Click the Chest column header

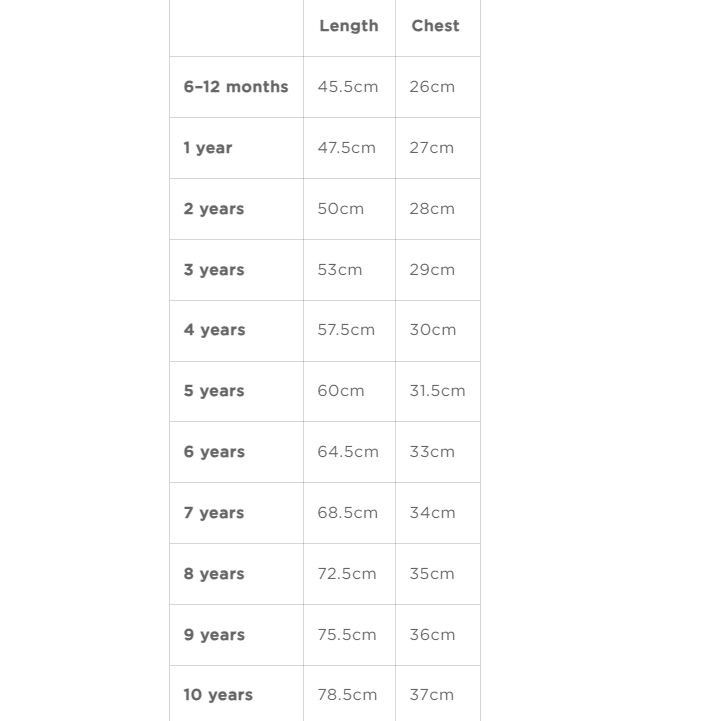tap(435, 26)
